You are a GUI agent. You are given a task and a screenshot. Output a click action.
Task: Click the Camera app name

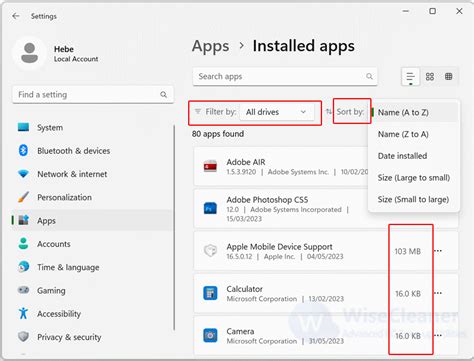(240, 331)
